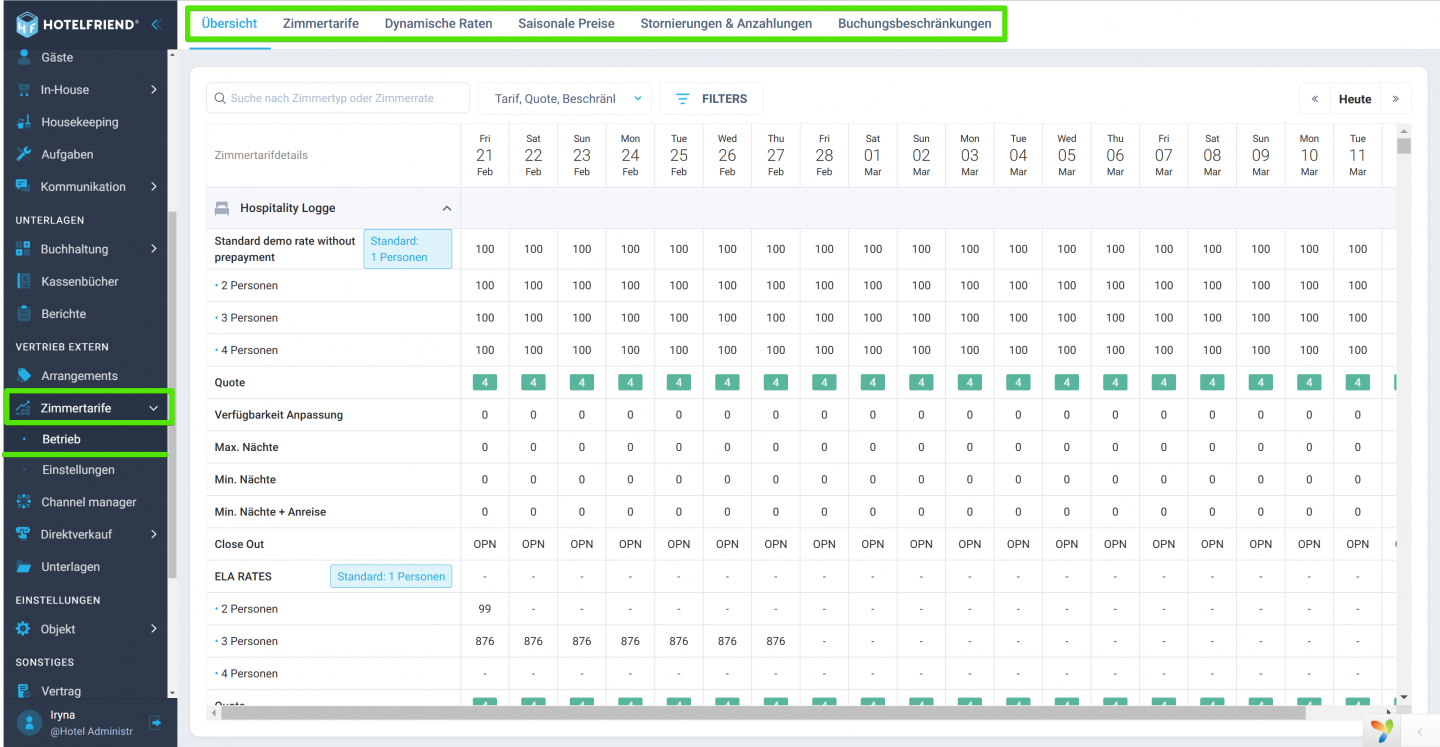Click FILTERS button
The width and height of the screenshot is (1440, 747).
(711, 99)
